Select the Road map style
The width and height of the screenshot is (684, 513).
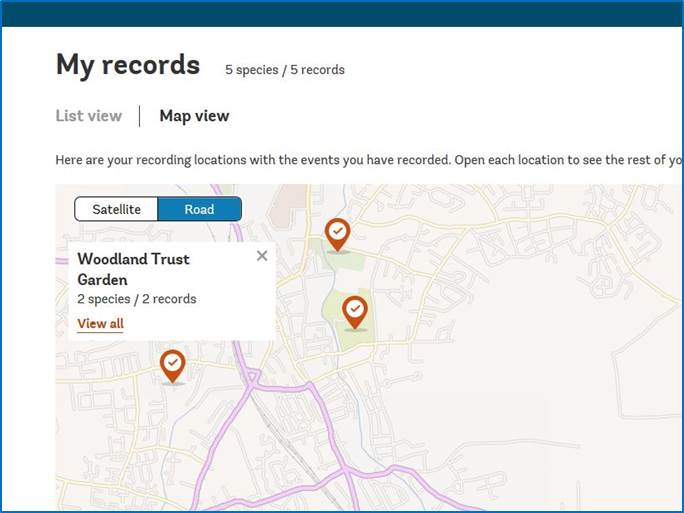pos(199,209)
